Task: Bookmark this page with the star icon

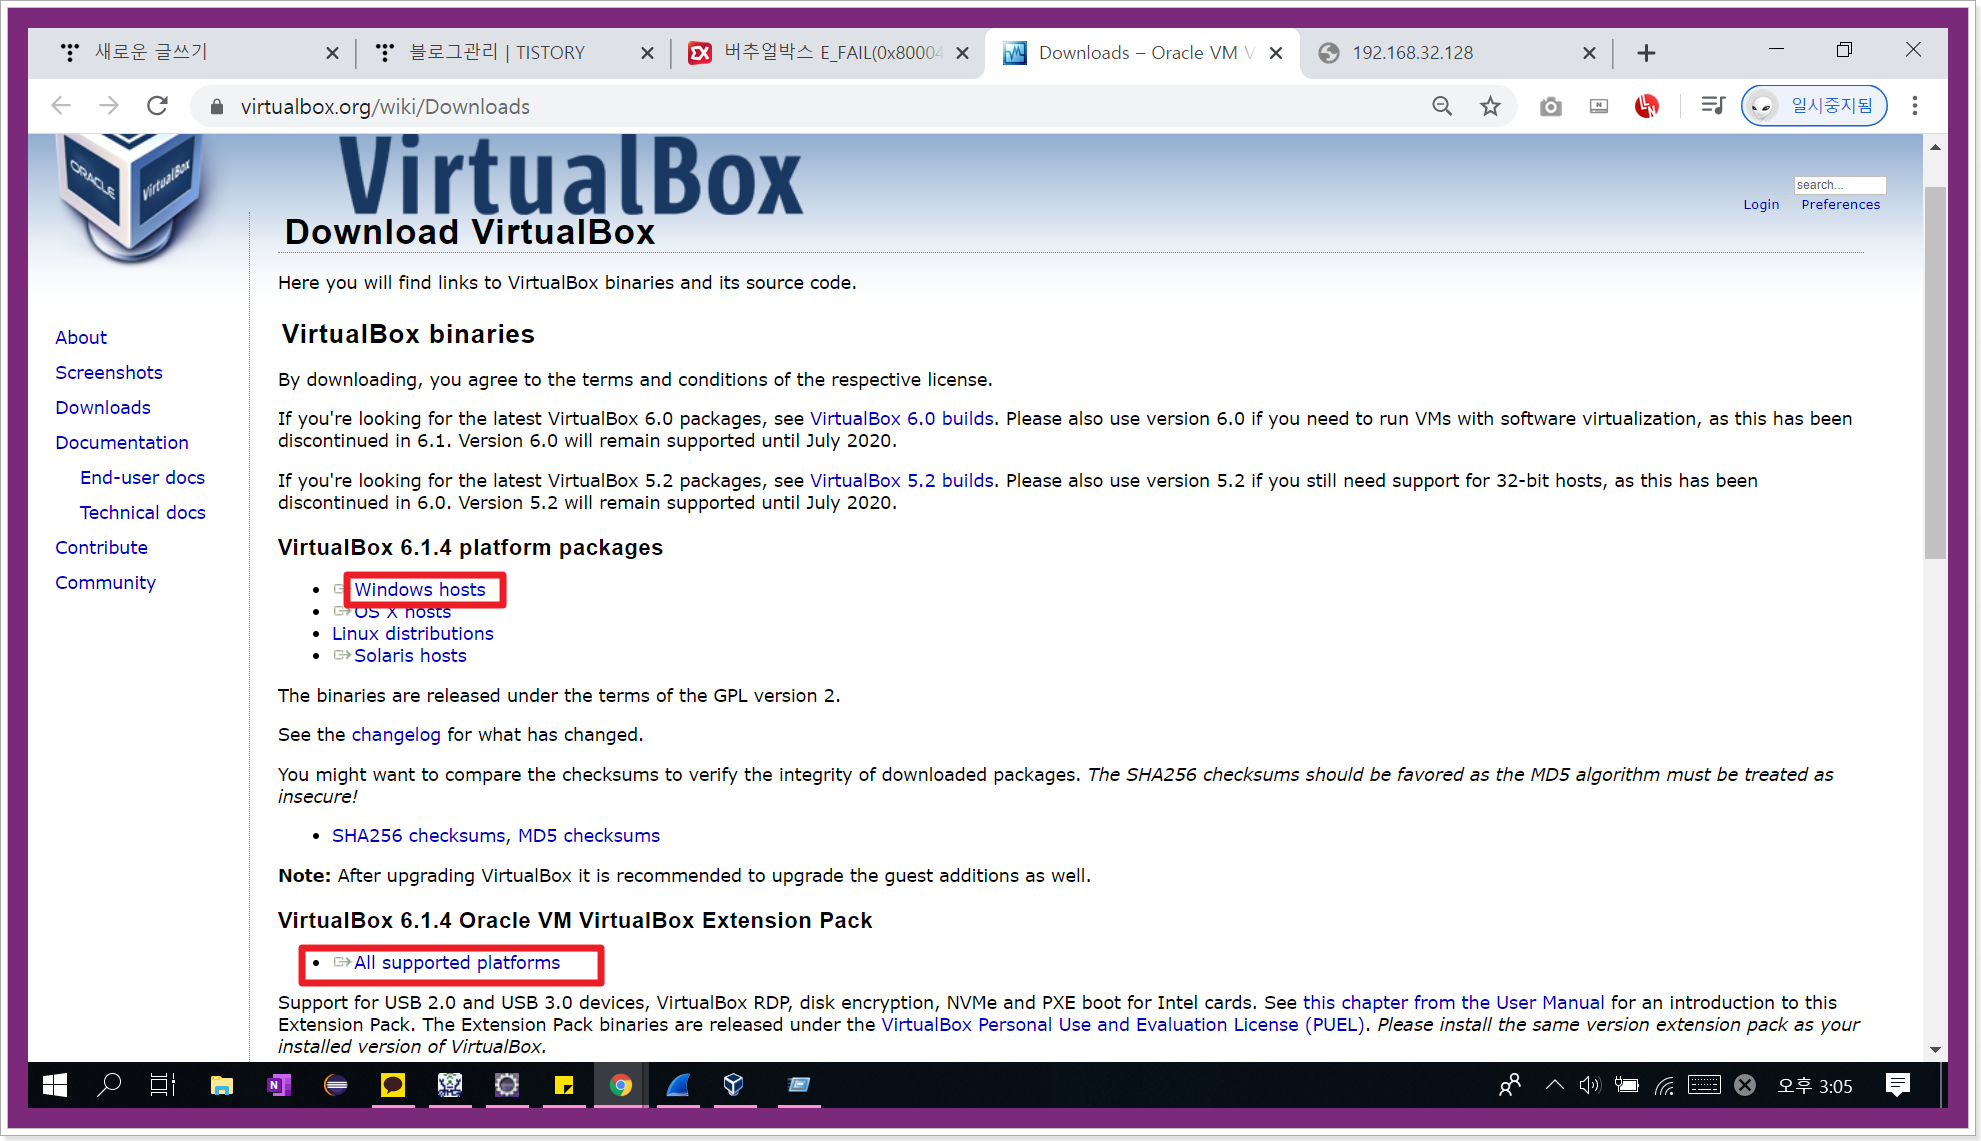Action: point(1490,106)
